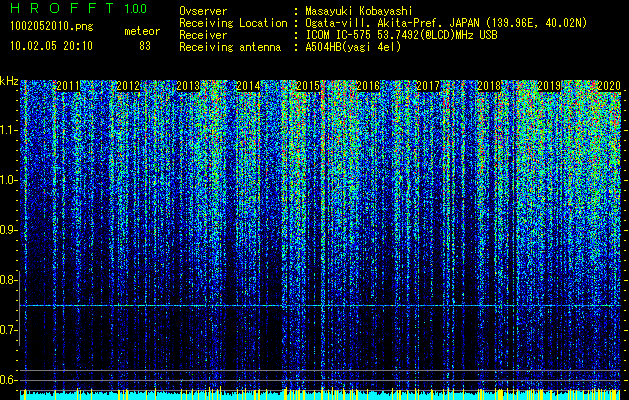
Task: Click the observer name Masayuki Kobayashi
Action: click(359, 11)
